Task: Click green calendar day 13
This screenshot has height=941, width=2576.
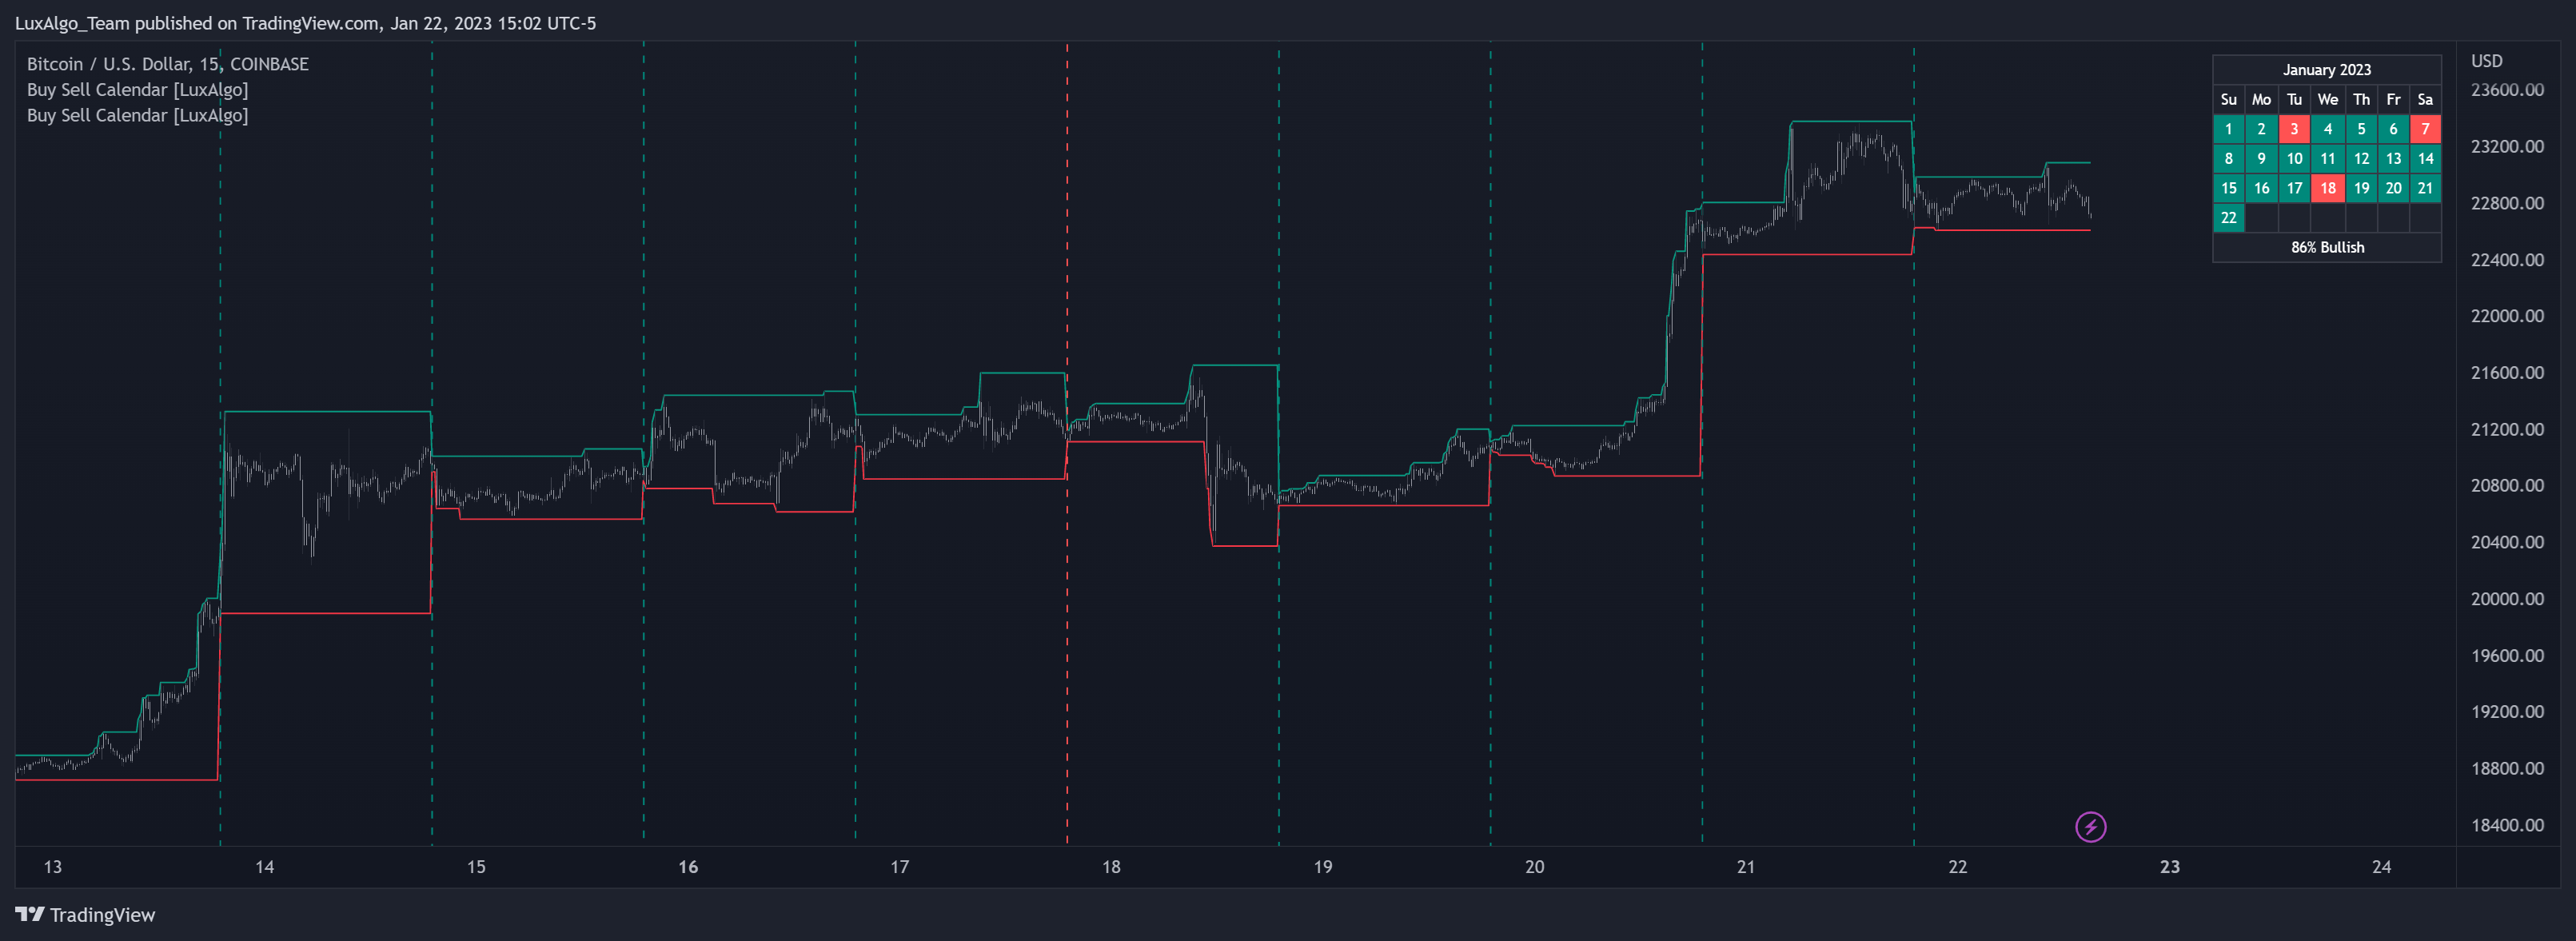Action: coord(2393,158)
